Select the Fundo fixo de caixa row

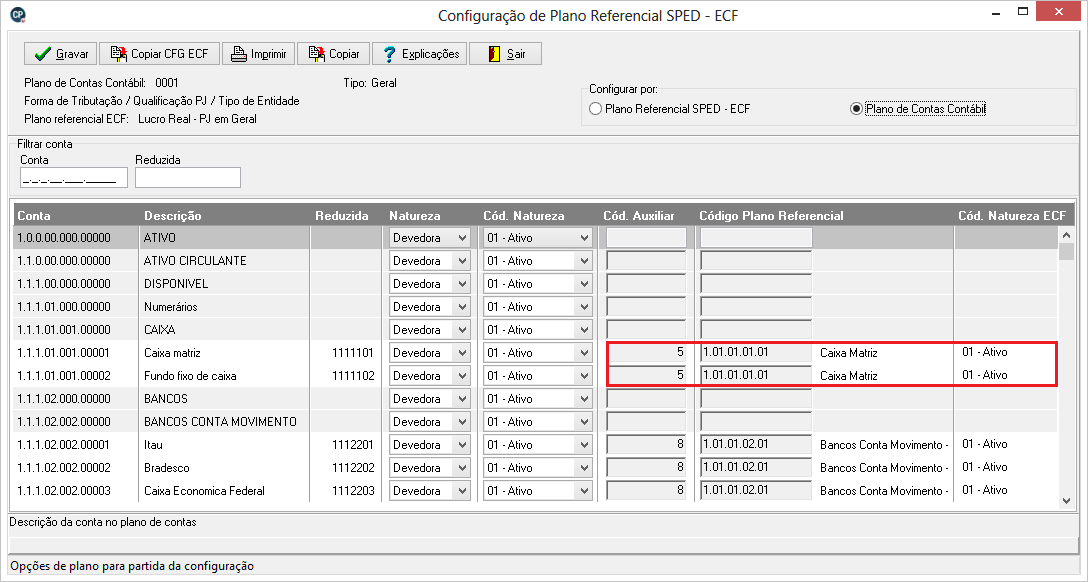pos(190,376)
